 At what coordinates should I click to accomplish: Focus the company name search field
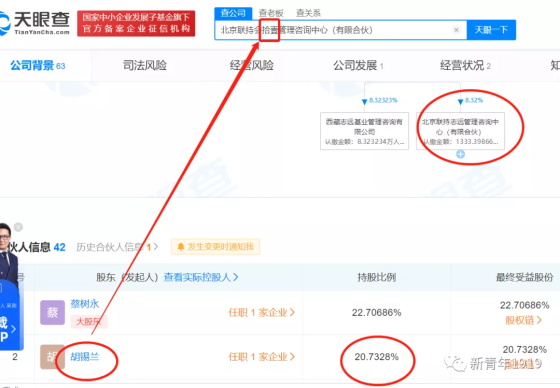tap(341, 30)
